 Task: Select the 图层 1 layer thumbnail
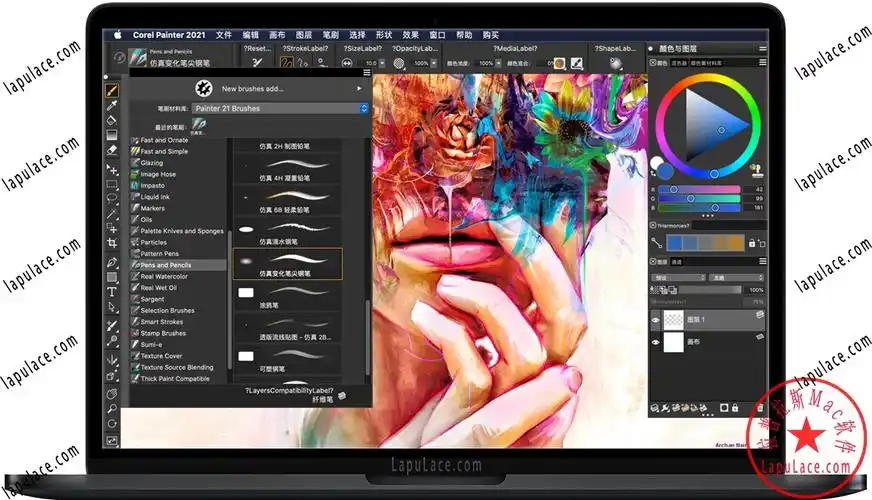[x=673, y=320]
